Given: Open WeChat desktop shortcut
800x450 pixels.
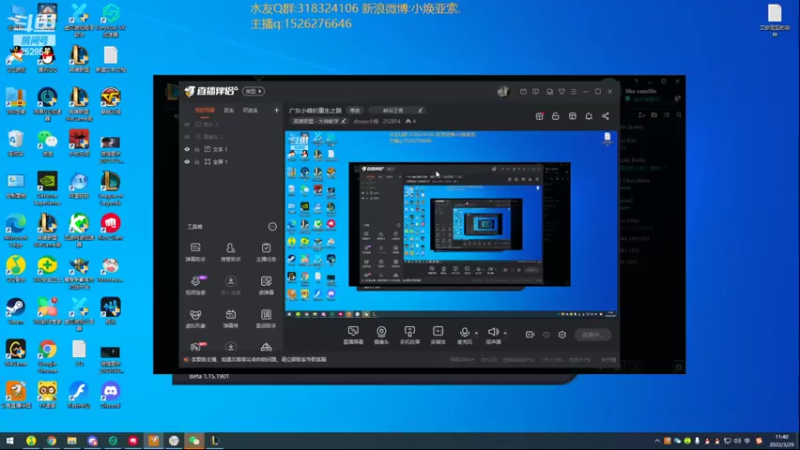Looking at the screenshot, I should [47, 143].
